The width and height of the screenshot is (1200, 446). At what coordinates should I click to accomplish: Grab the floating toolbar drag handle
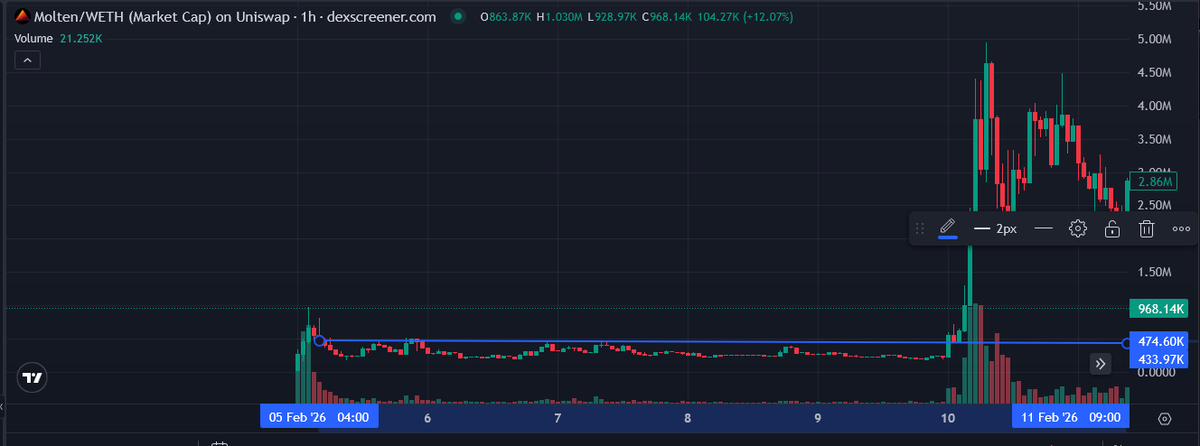pyautogui.click(x=920, y=229)
